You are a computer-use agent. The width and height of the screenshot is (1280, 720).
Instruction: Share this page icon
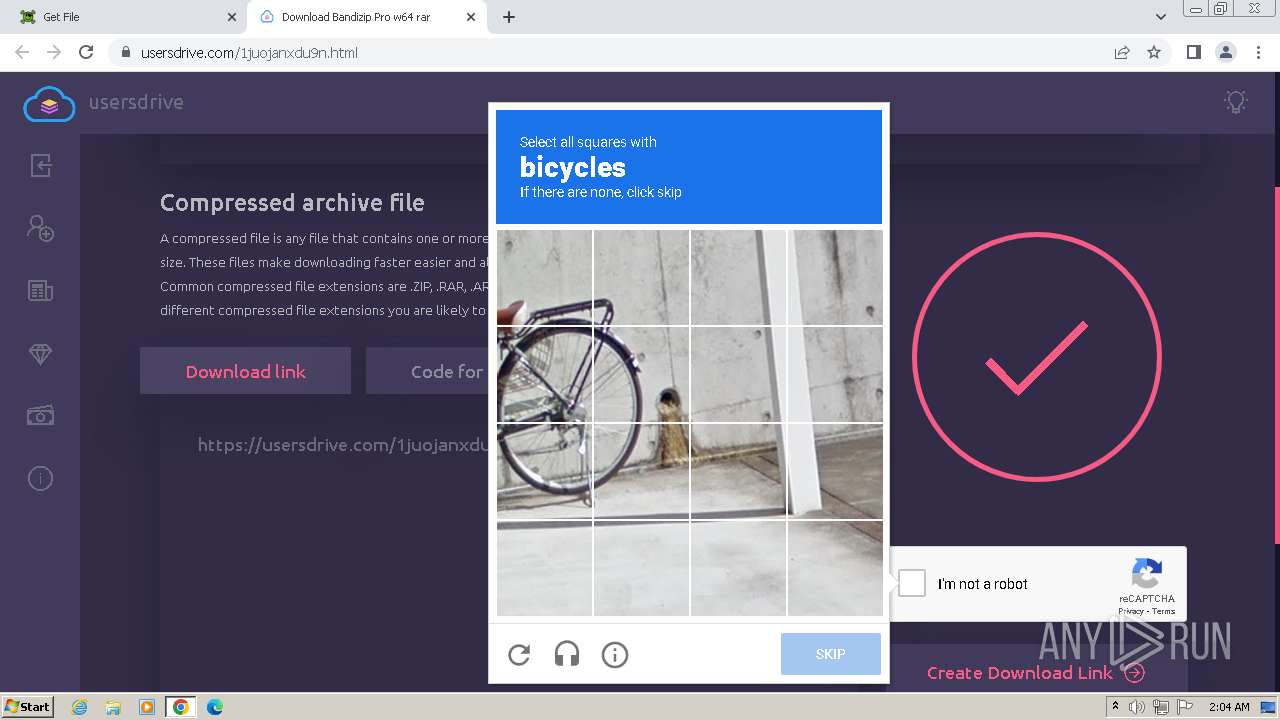[1122, 52]
